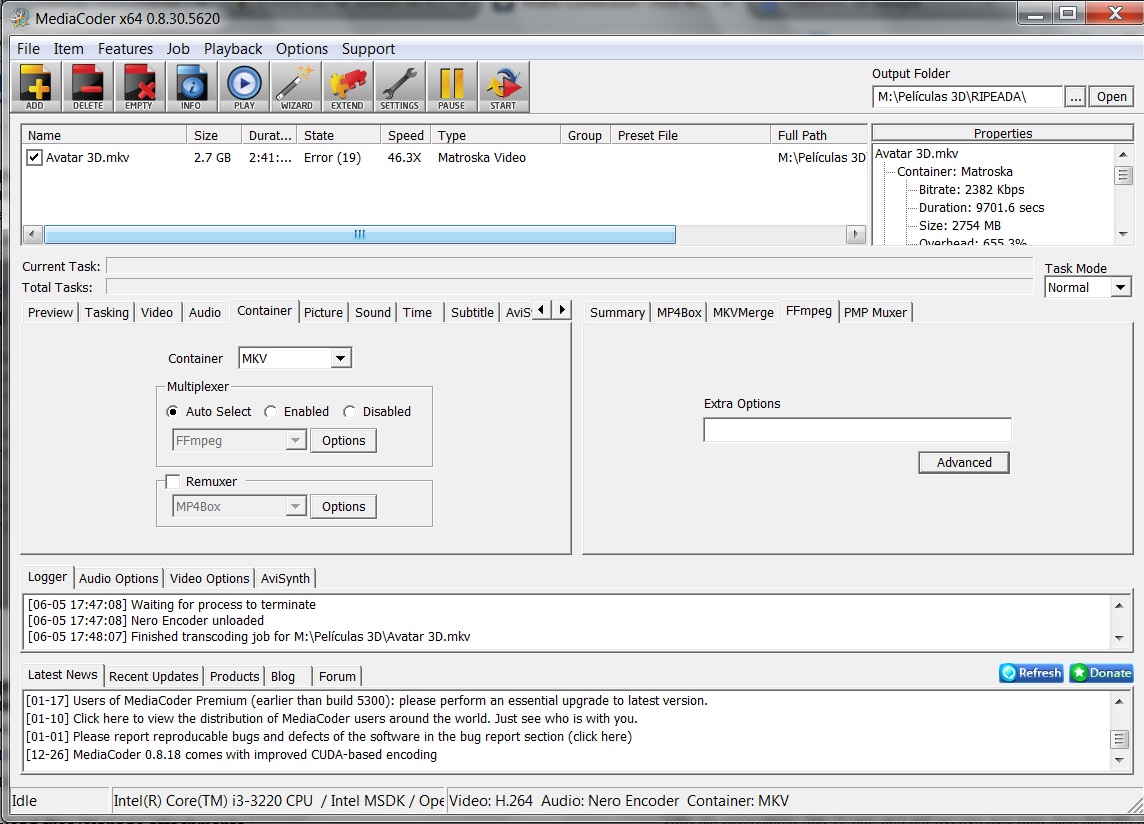Open the INFO toolbar icon
1144x824 pixels.
tap(192, 87)
